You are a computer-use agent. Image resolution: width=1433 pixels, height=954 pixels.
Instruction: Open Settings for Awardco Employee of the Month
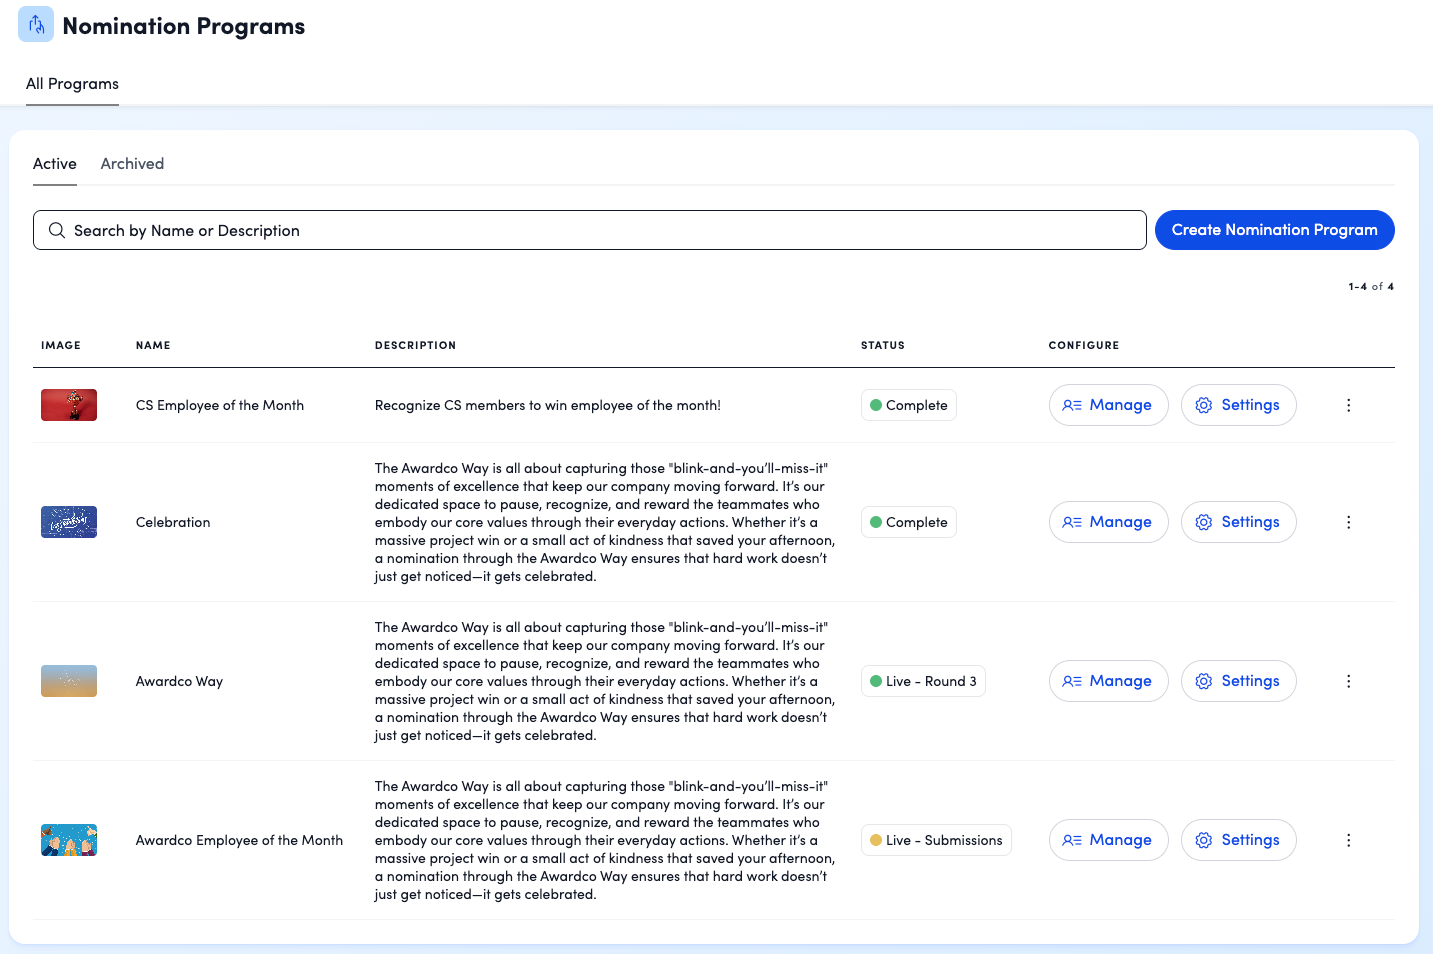tap(1238, 840)
